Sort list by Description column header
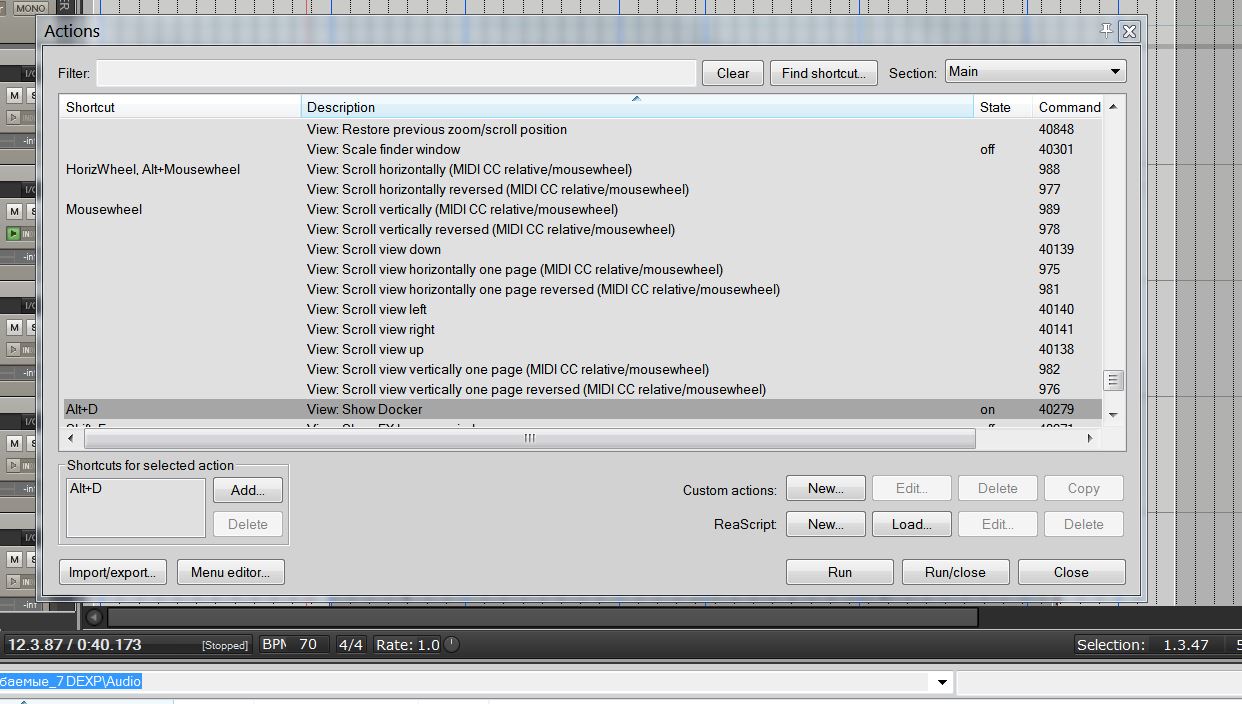The image size is (1242, 704). [637, 106]
